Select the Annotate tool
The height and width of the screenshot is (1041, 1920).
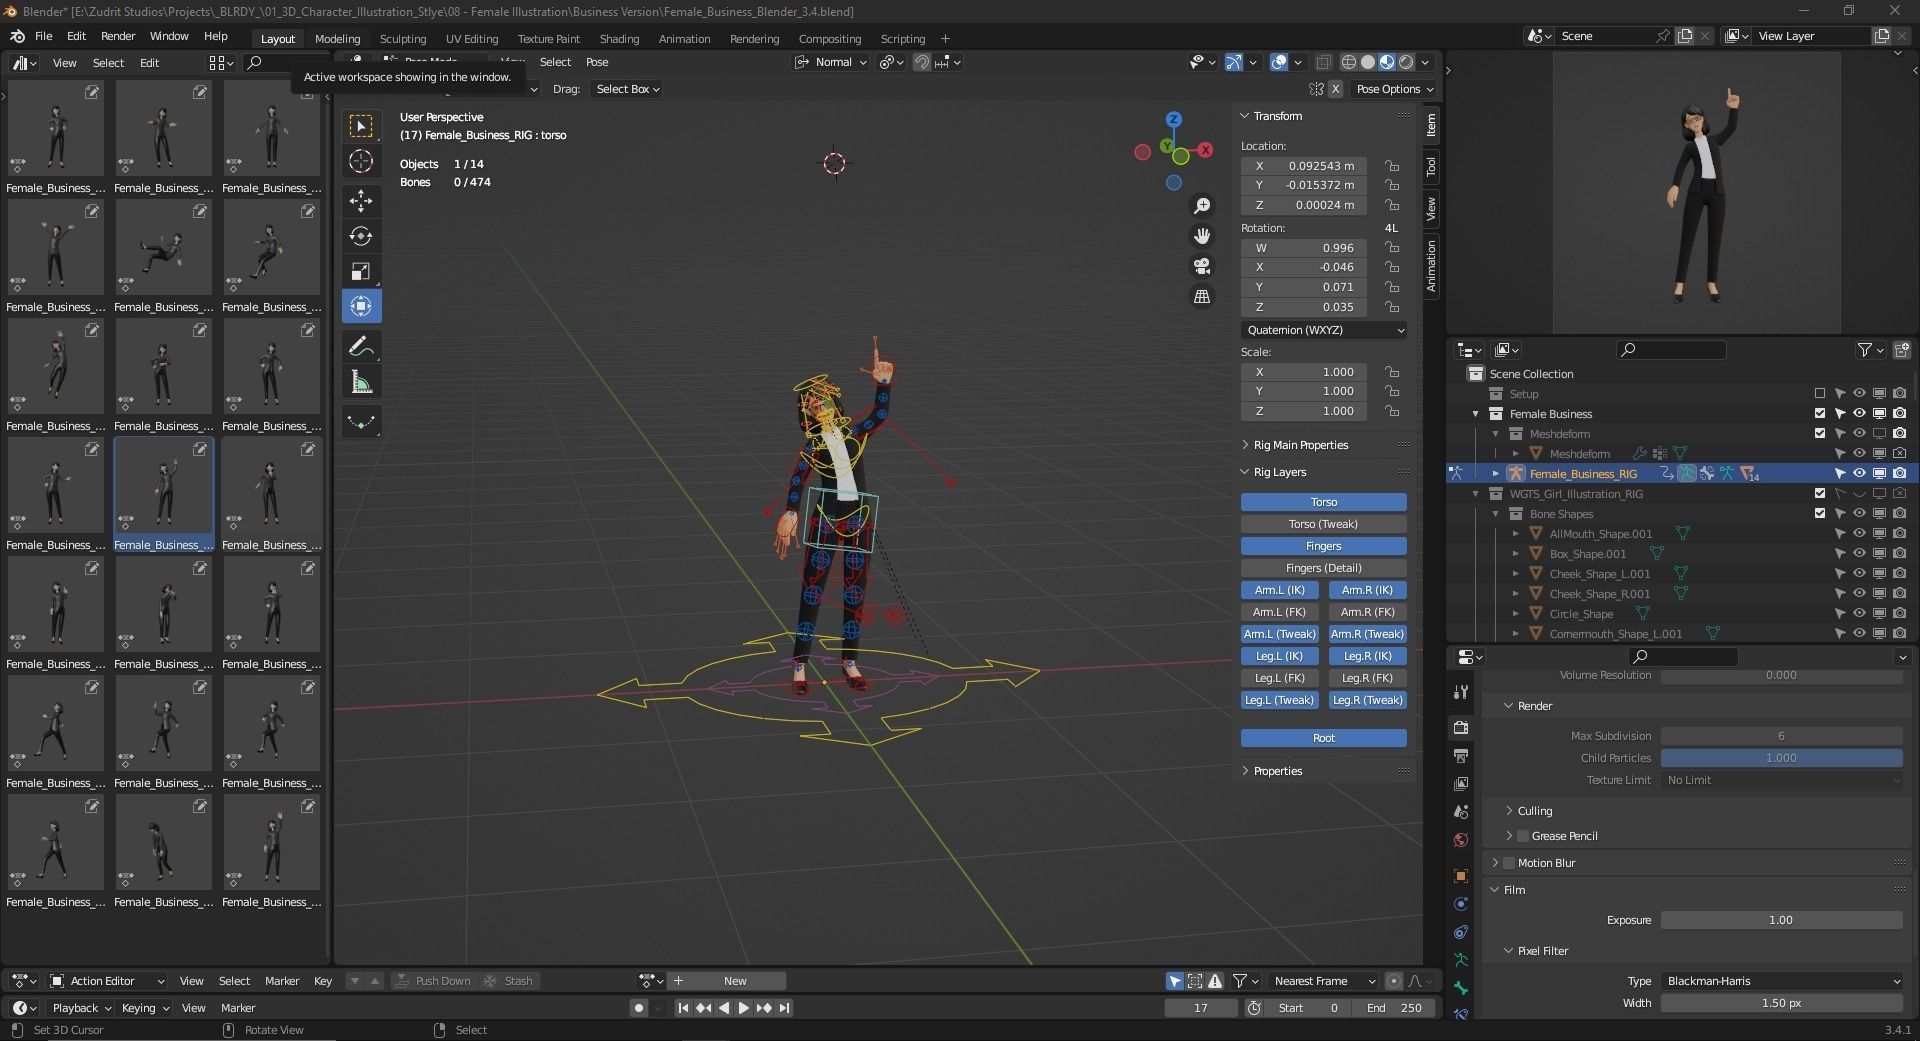pos(361,346)
